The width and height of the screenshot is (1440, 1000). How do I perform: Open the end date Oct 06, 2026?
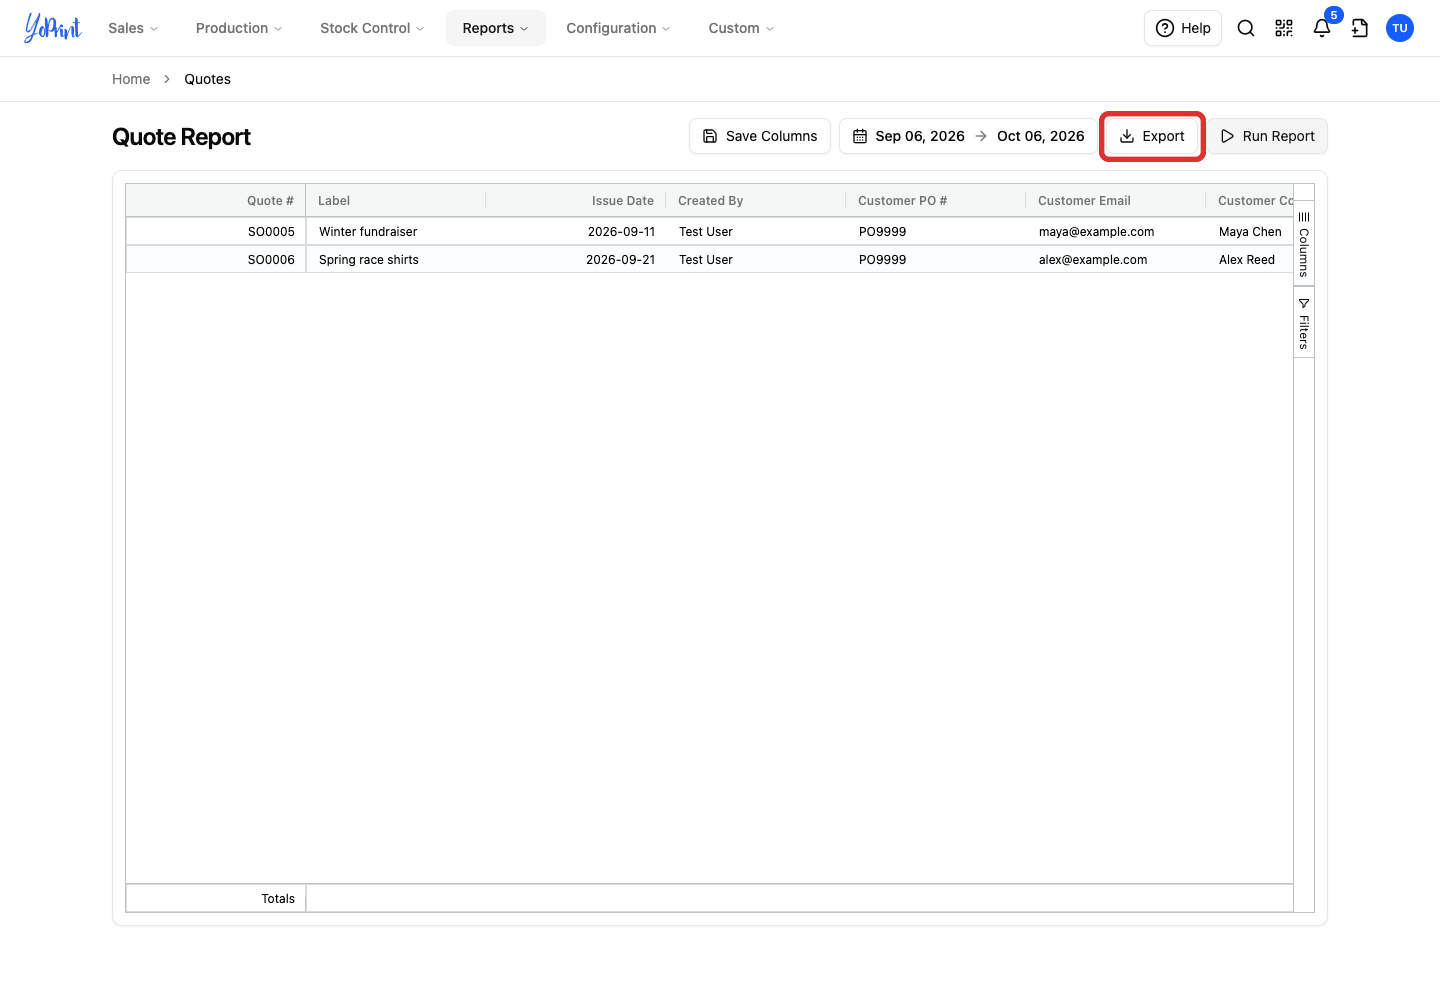1041,136
